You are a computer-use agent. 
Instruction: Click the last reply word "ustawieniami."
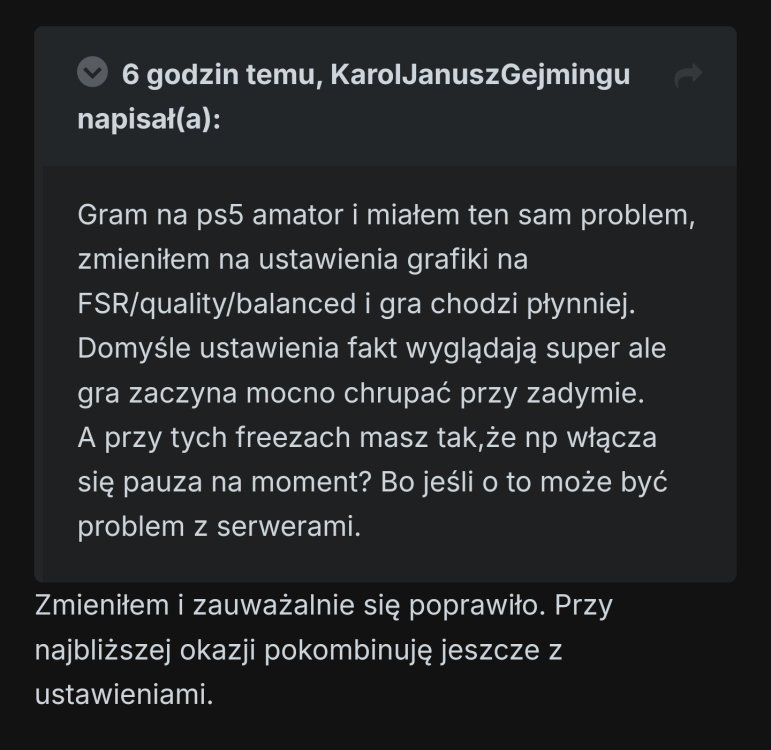pyautogui.click(x=124, y=694)
